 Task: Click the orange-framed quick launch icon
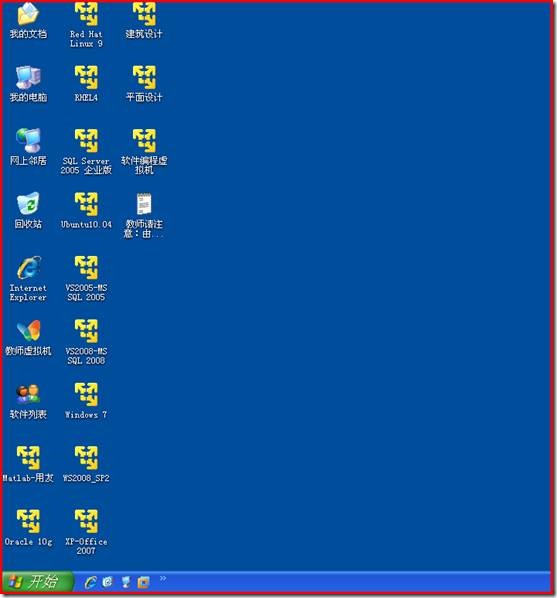(x=143, y=582)
